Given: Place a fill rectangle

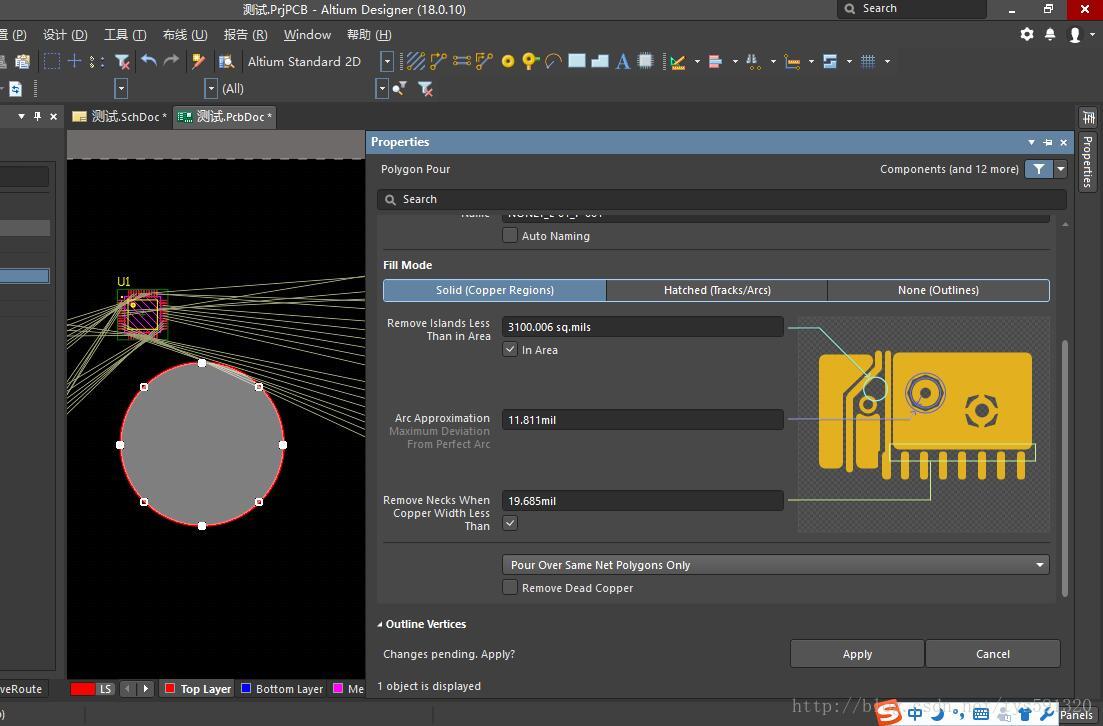Looking at the screenshot, I should point(577,61).
